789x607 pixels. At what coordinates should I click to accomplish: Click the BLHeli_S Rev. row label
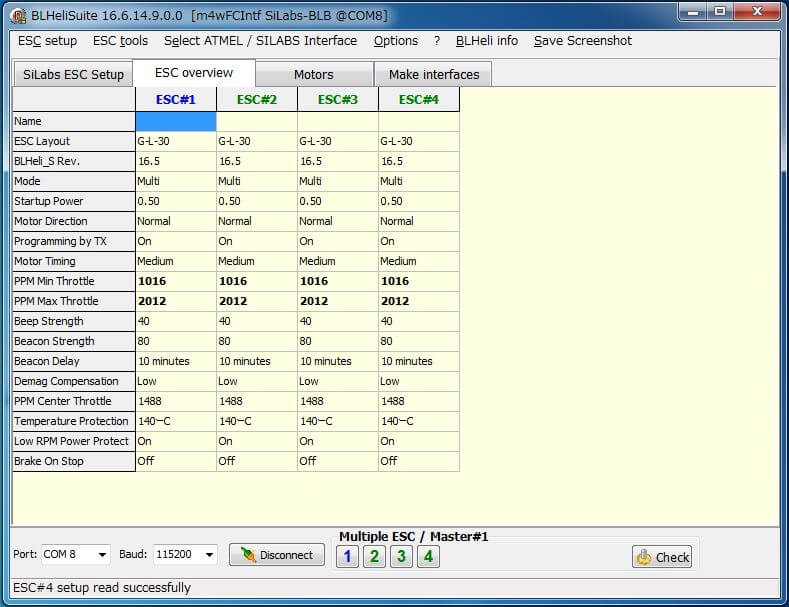click(74, 162)
